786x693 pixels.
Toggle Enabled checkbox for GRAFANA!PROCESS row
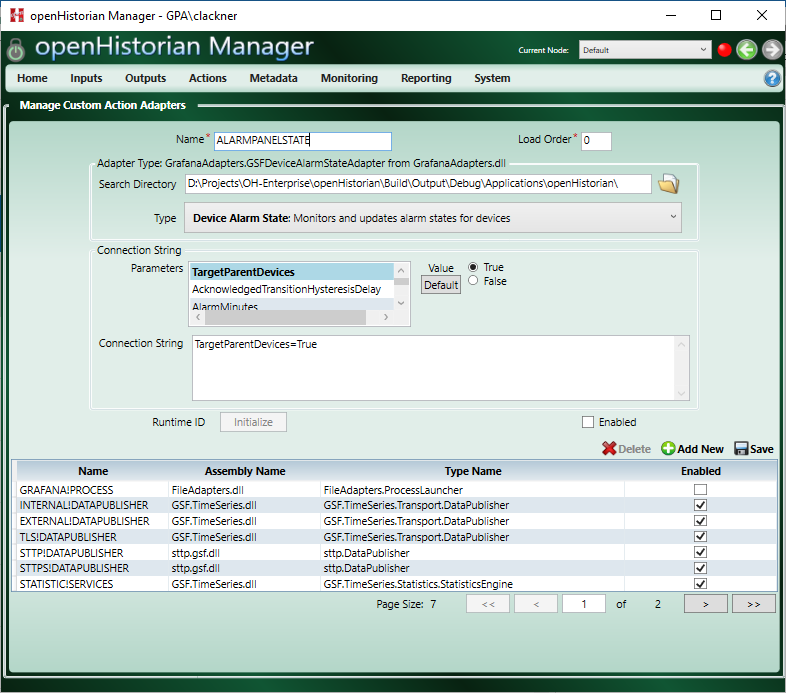[x=700, y=489]
